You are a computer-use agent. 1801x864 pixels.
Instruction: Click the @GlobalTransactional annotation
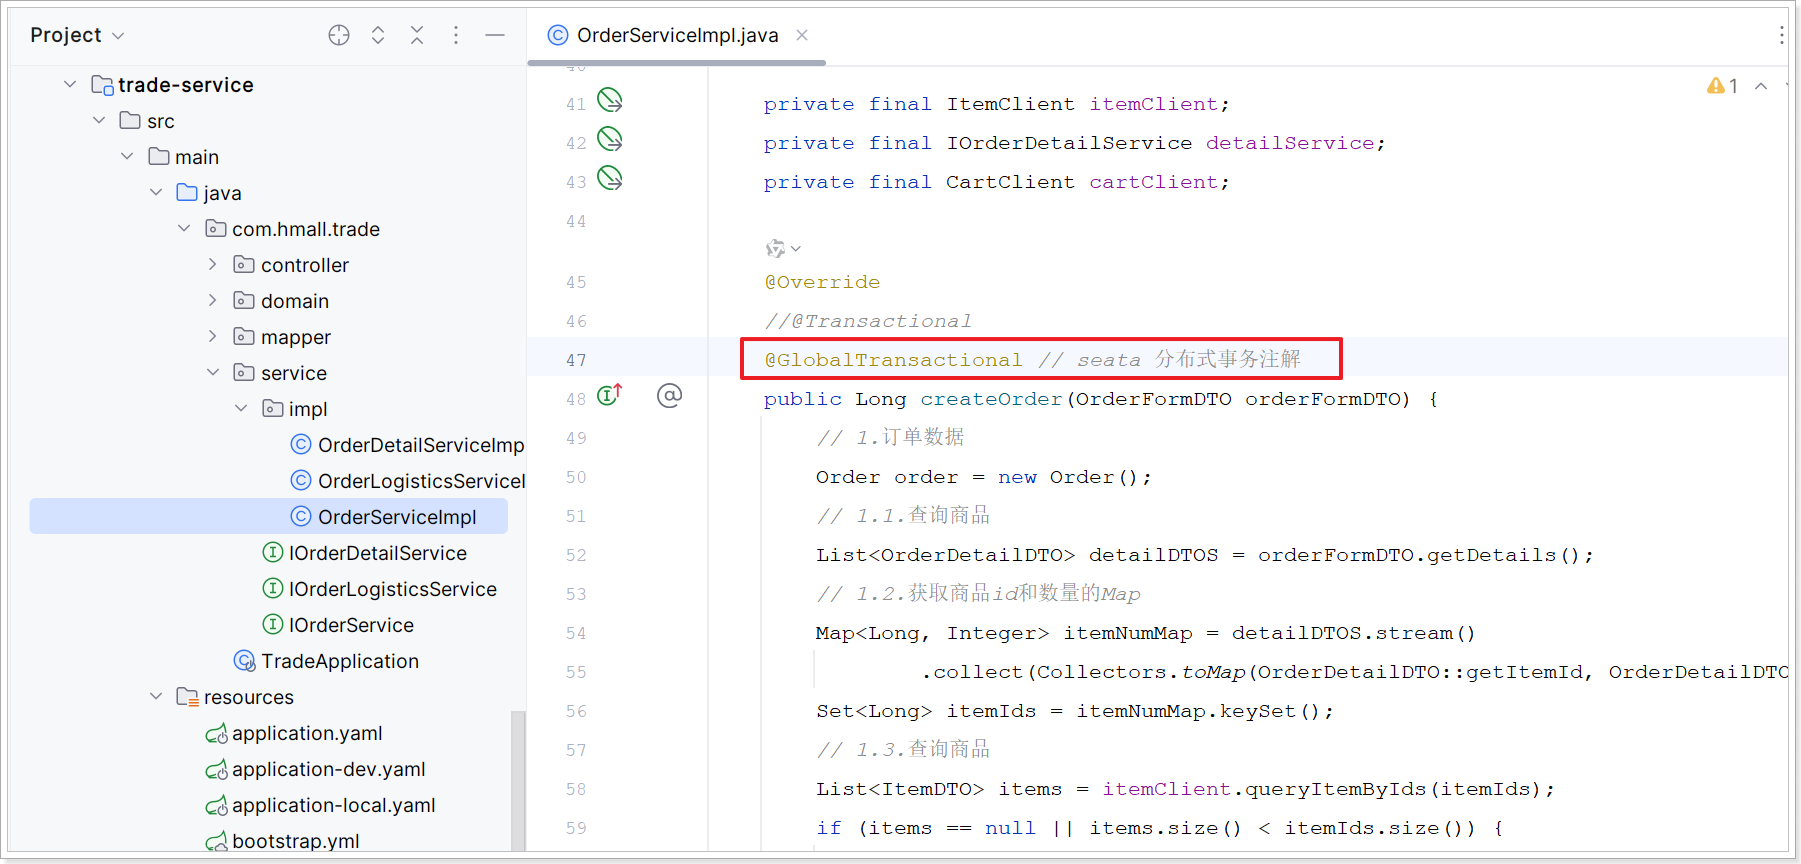coord(893,360)
